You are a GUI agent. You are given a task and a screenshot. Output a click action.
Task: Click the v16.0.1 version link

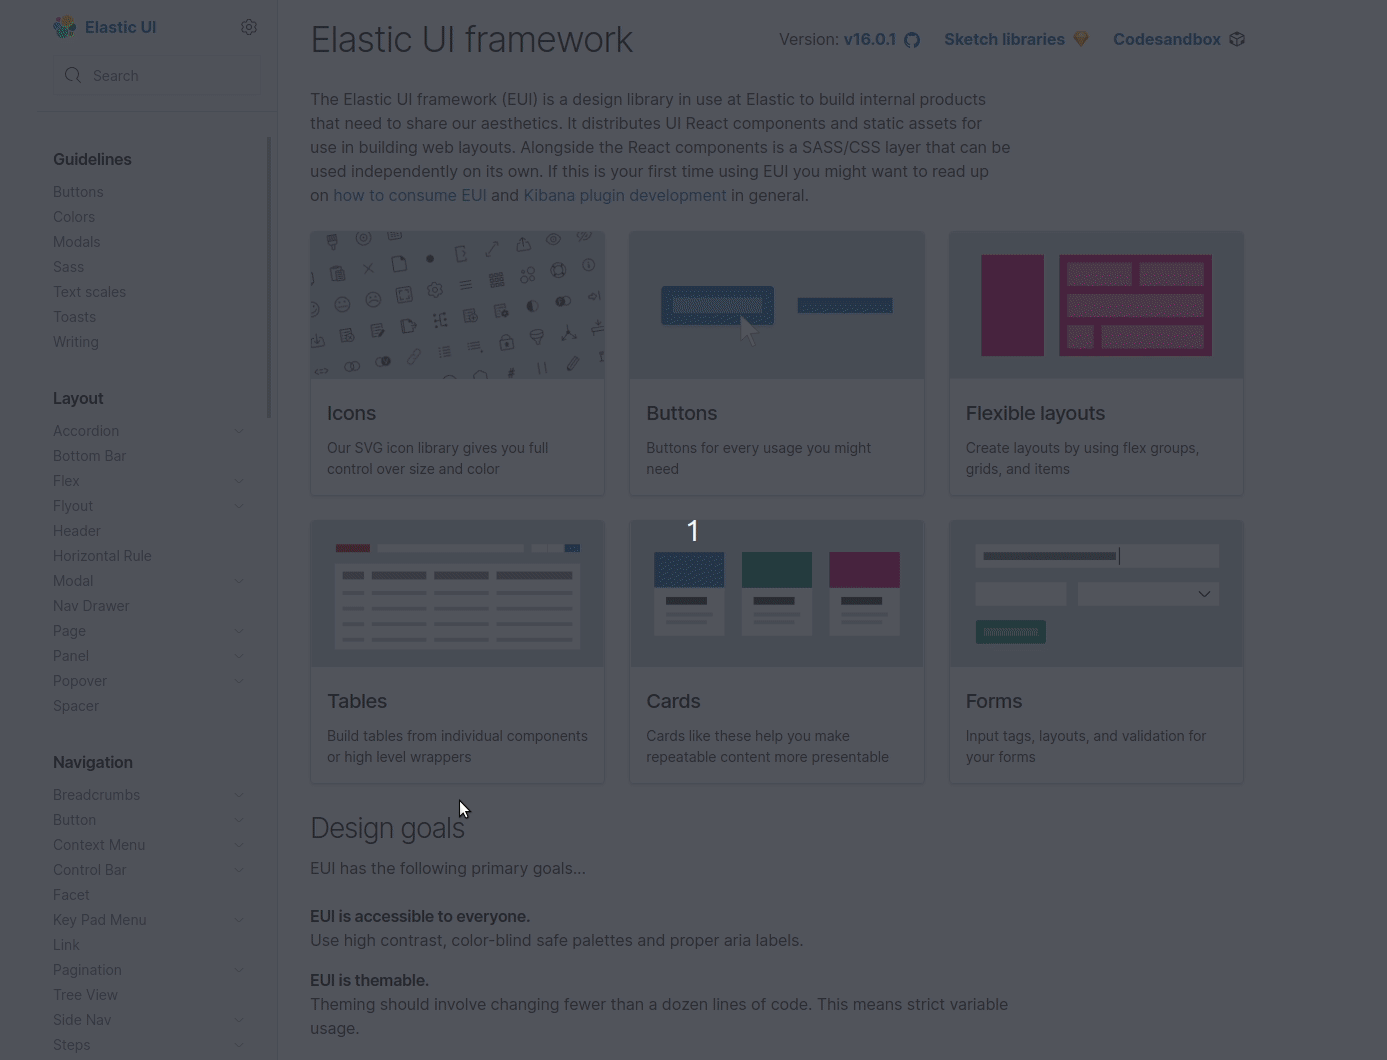869,39
